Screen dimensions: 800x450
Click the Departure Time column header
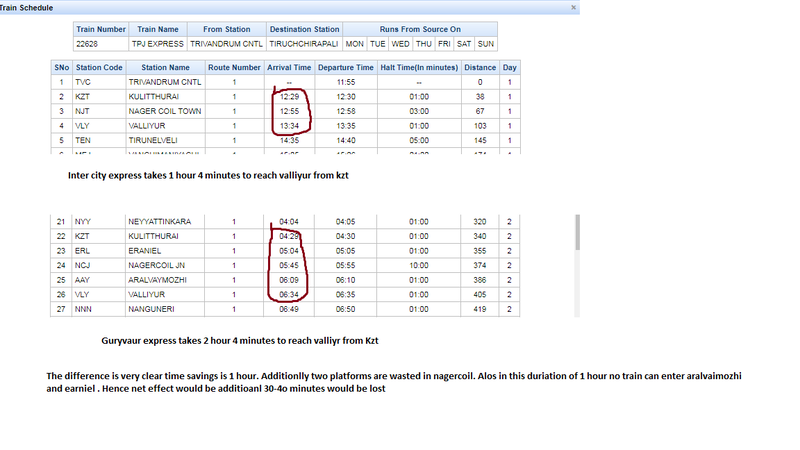click(x=346, y=67)
